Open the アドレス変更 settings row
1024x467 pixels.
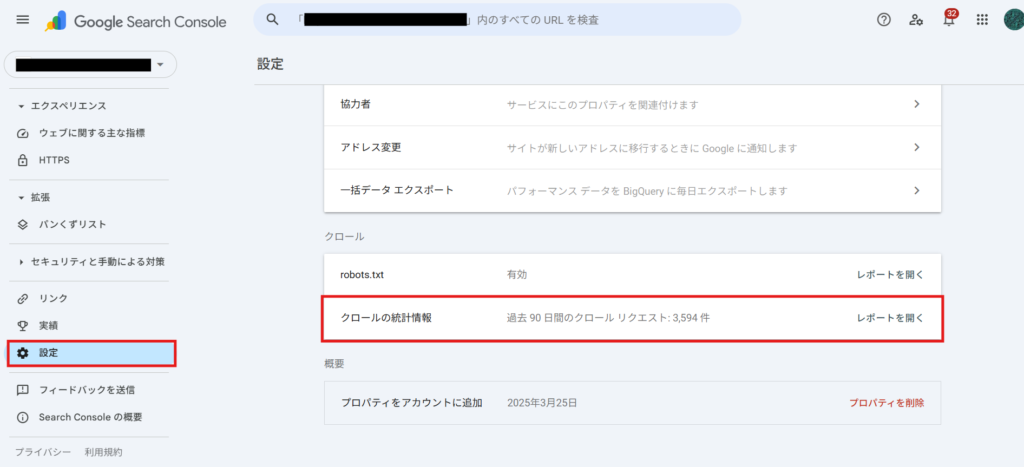coord(632,148)
